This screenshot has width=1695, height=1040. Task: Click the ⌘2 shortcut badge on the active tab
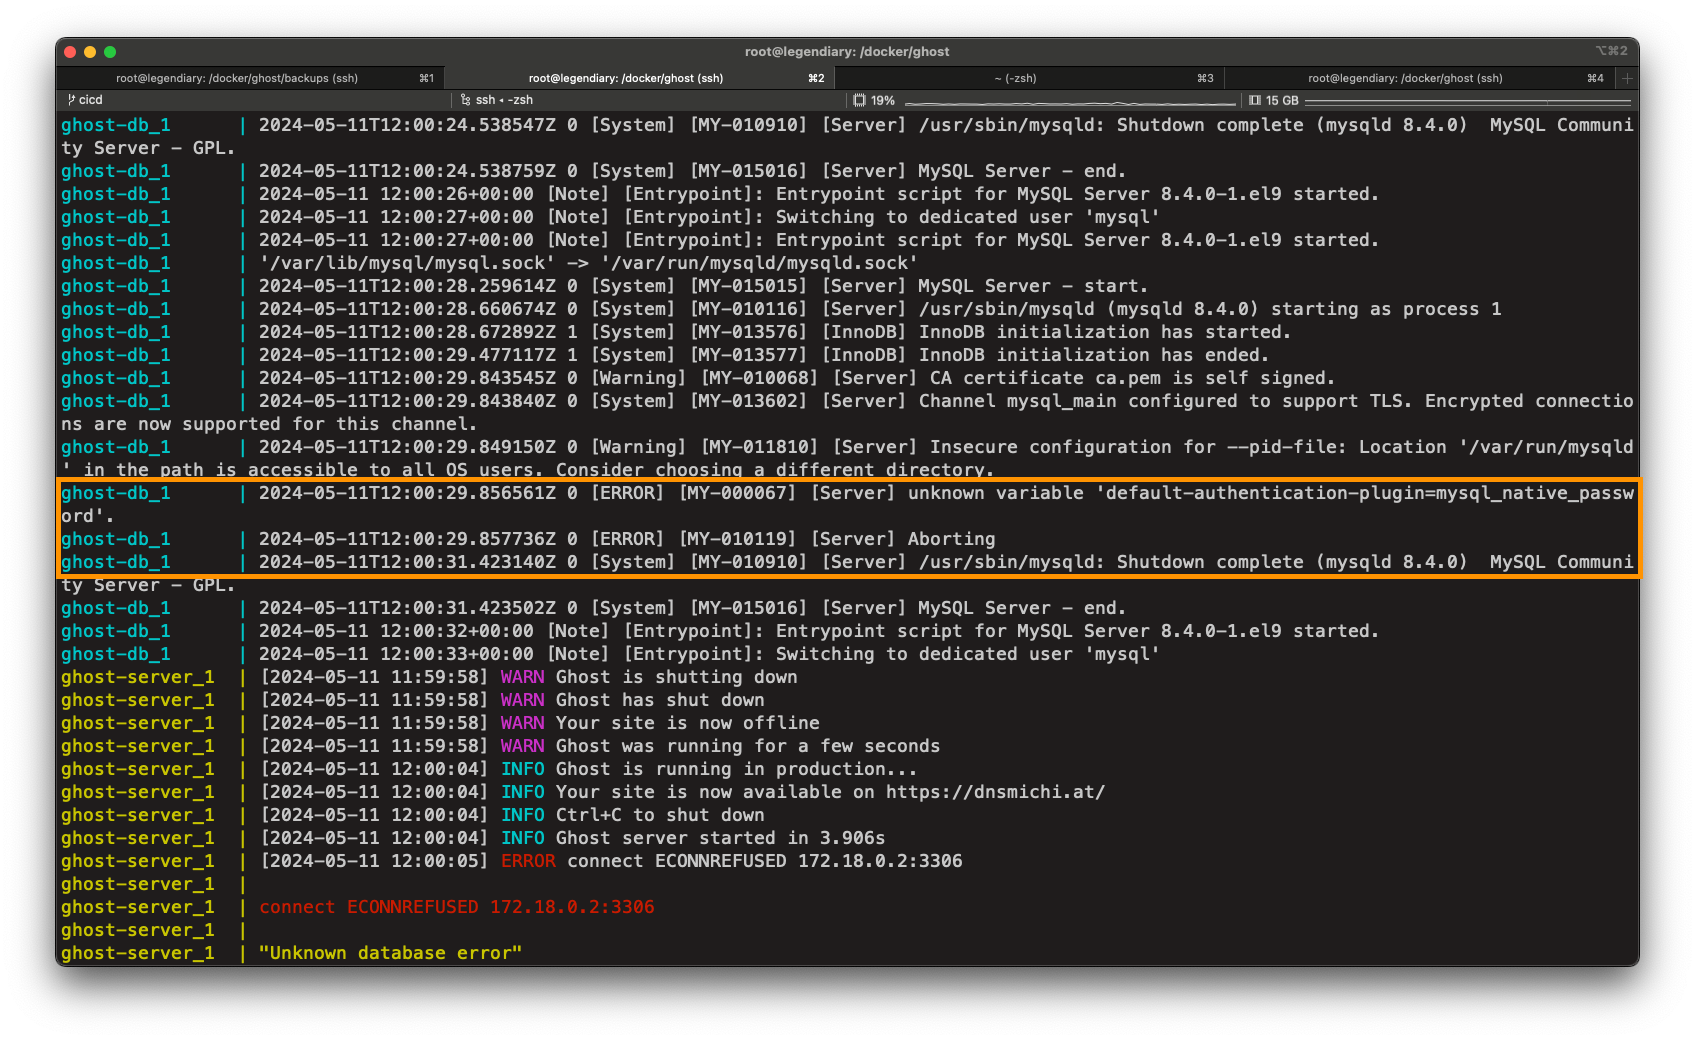point(814,77)
